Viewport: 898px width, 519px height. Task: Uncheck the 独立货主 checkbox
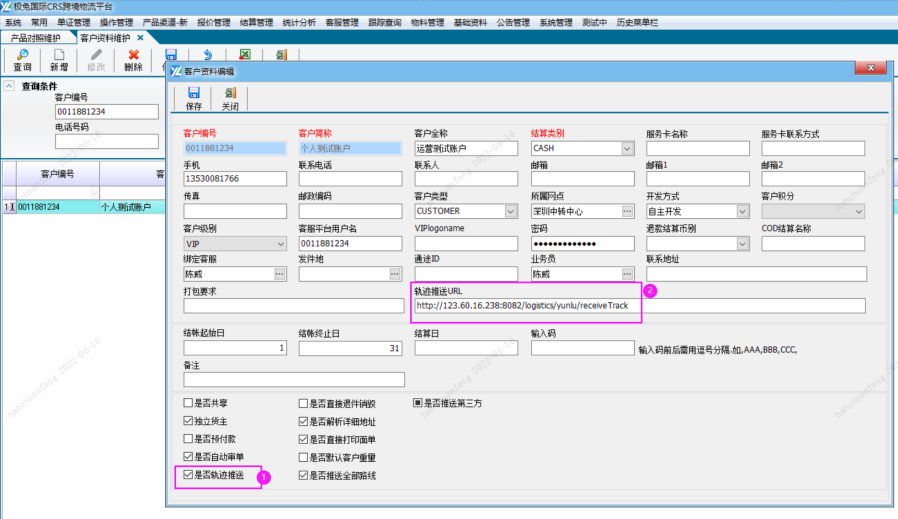[188, 421]
